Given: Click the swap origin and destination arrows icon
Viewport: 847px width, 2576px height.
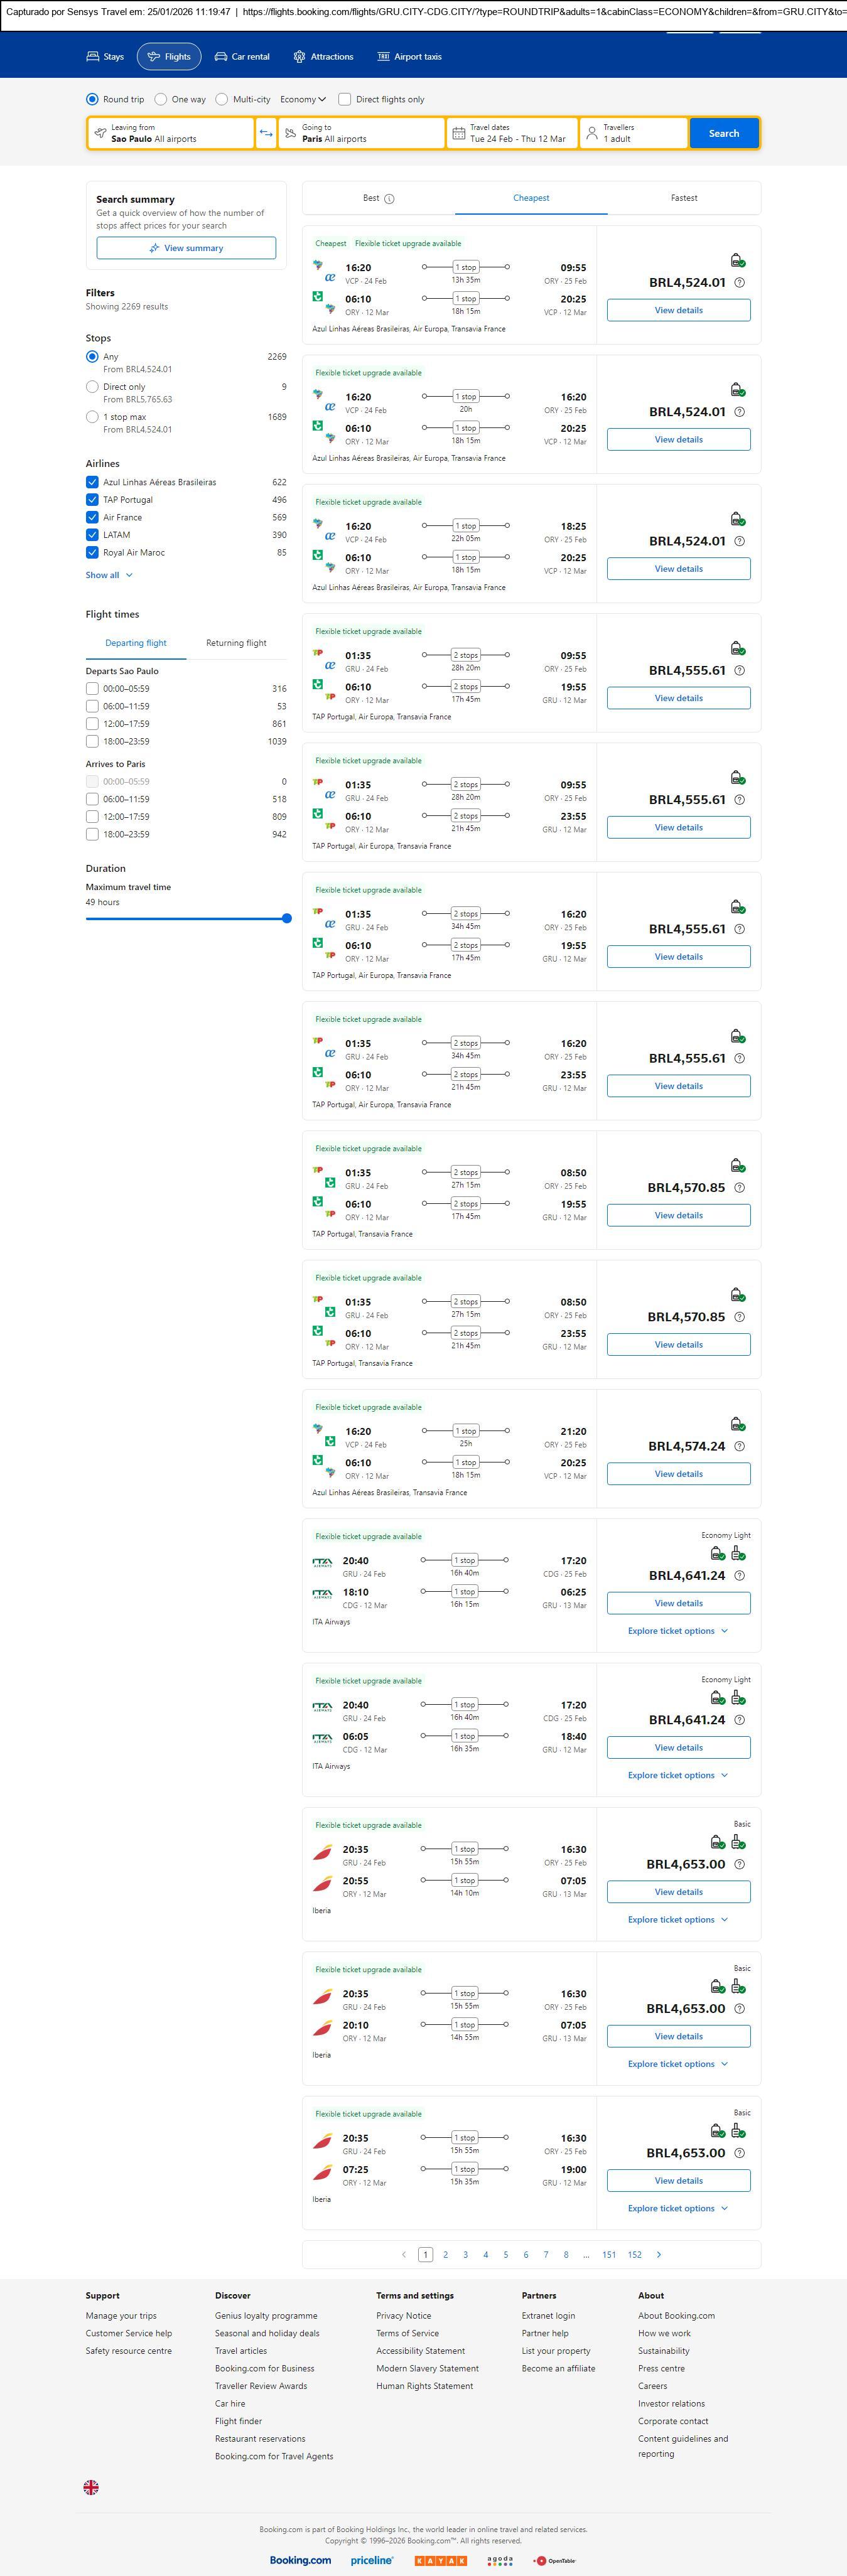Looking at the screenshot, I should coord(266,133).
